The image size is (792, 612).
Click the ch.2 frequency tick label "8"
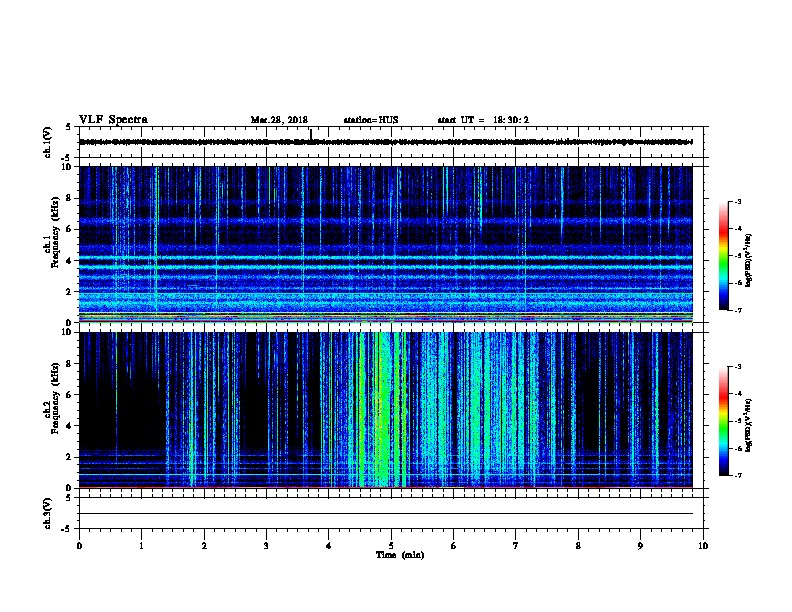click(71, 364)
